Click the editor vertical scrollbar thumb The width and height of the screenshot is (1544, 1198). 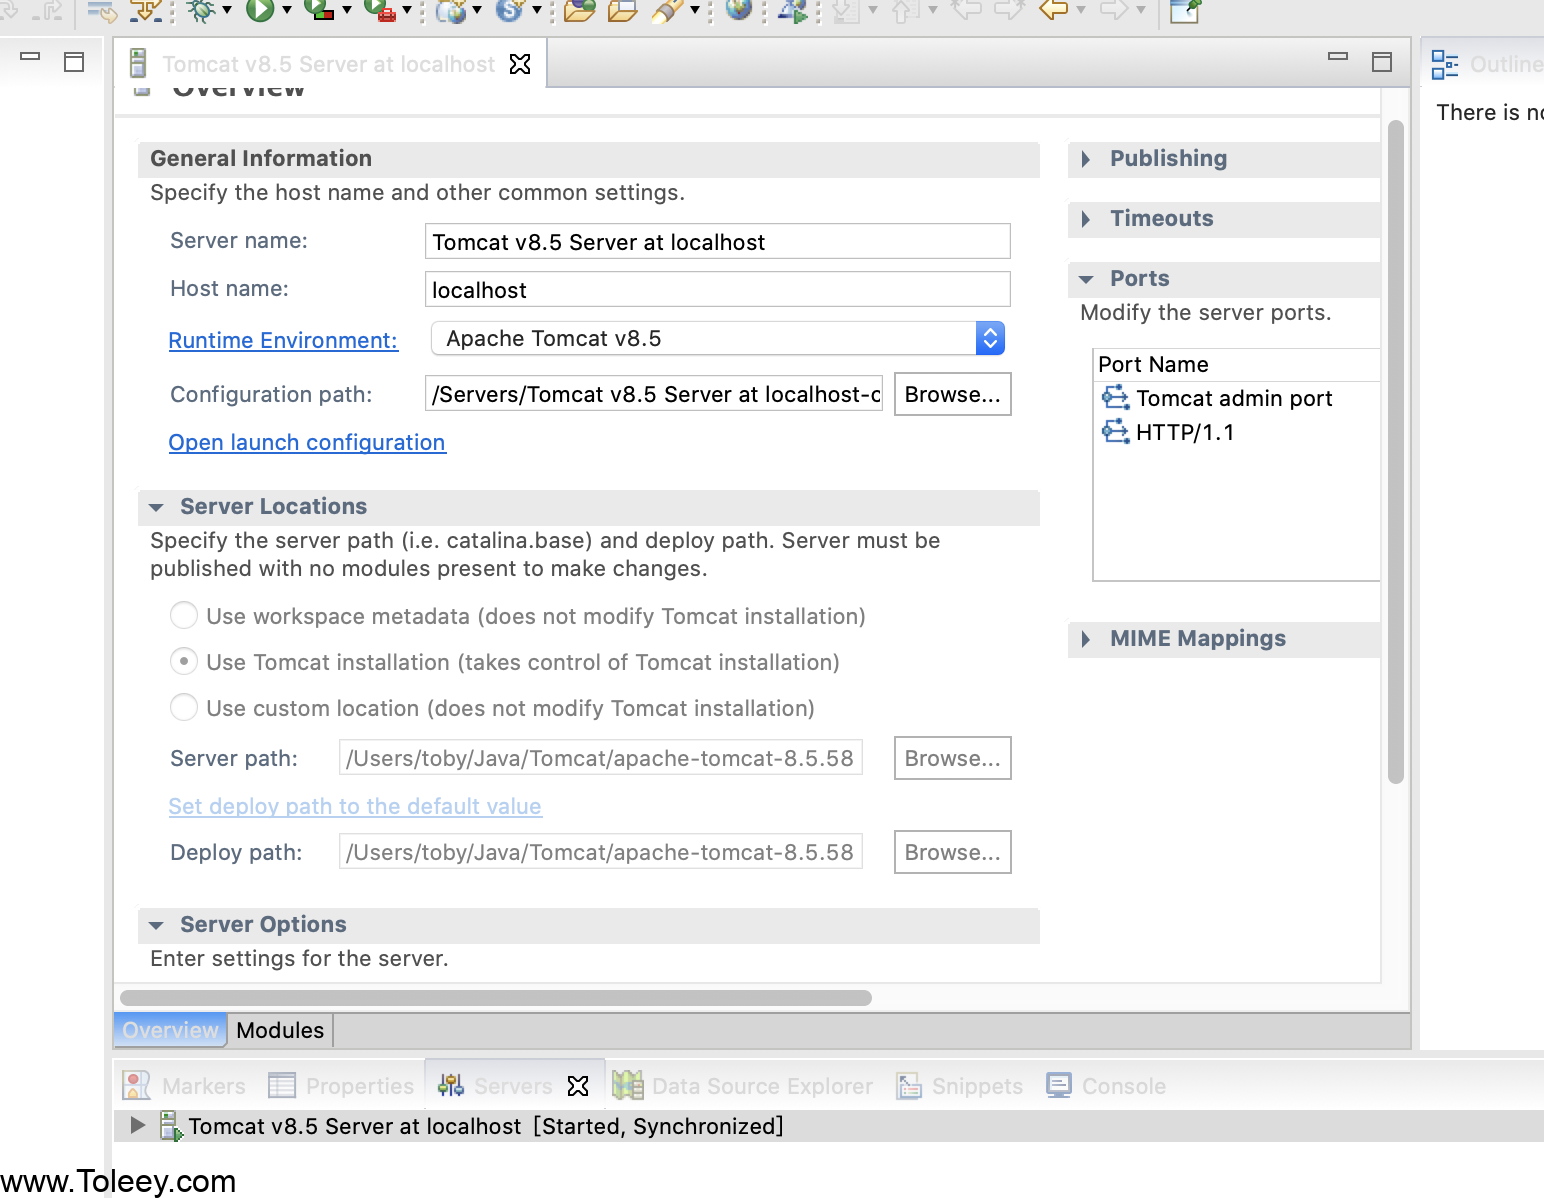click(1396, 452)
